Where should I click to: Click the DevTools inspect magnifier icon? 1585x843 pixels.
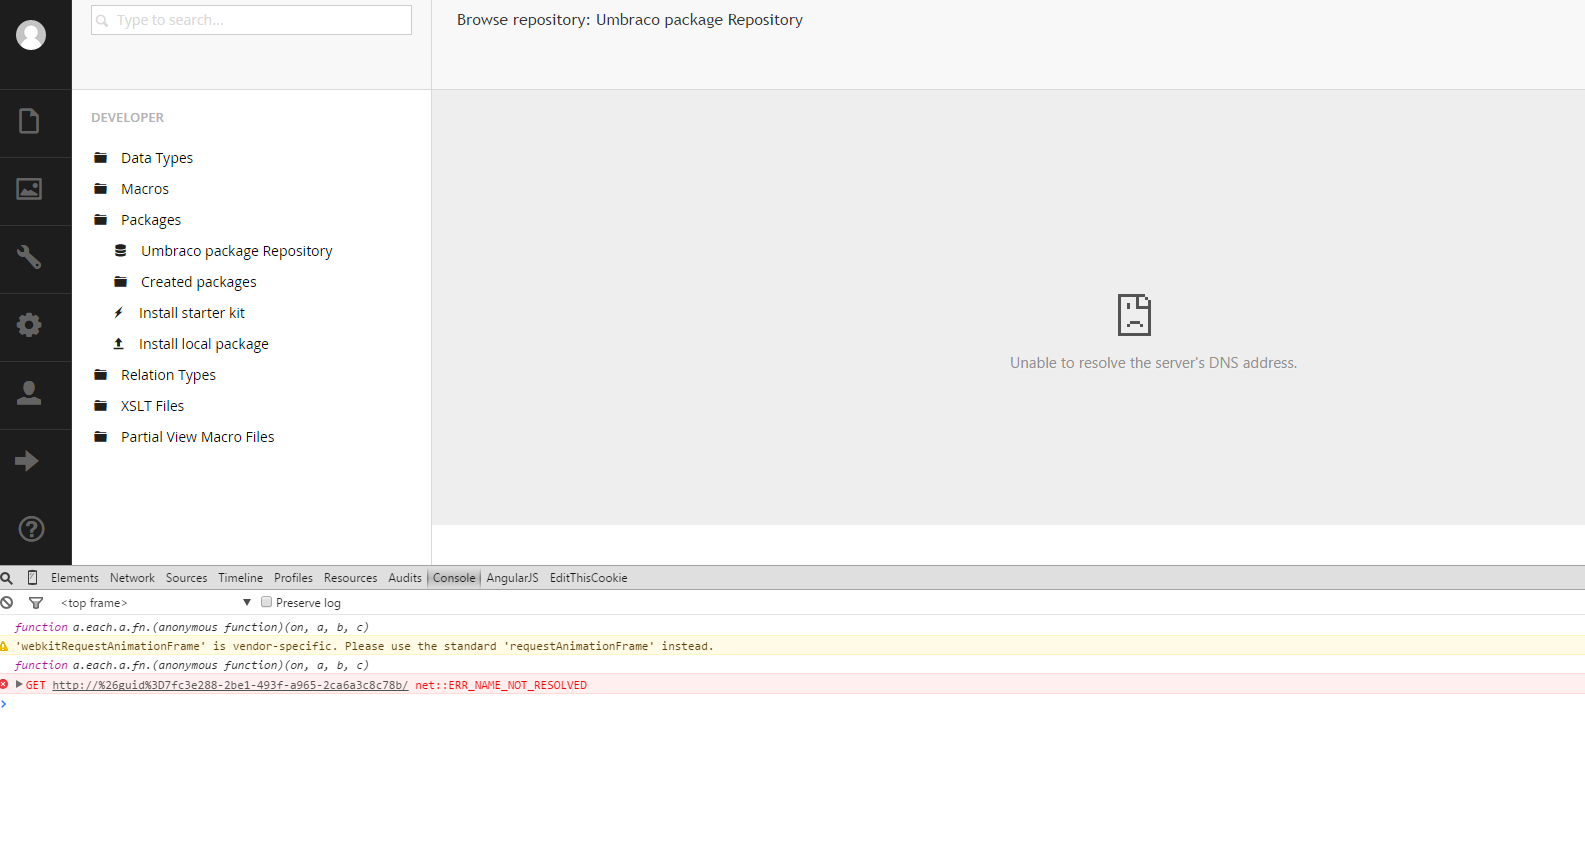[x=7, y=578]
